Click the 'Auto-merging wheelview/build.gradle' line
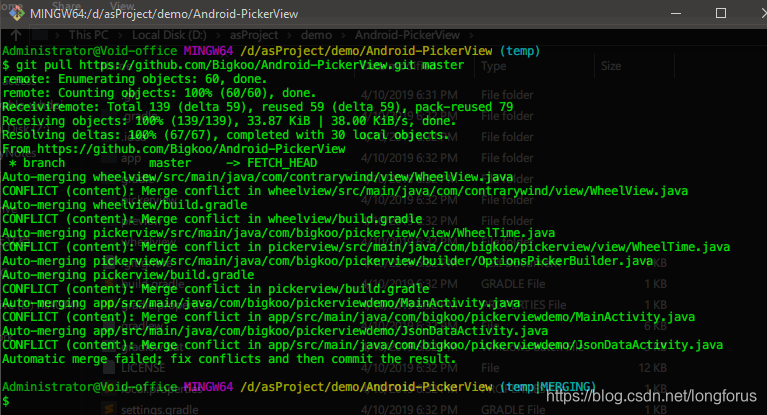Screen dimensions: 767x415 coord(125,205)
